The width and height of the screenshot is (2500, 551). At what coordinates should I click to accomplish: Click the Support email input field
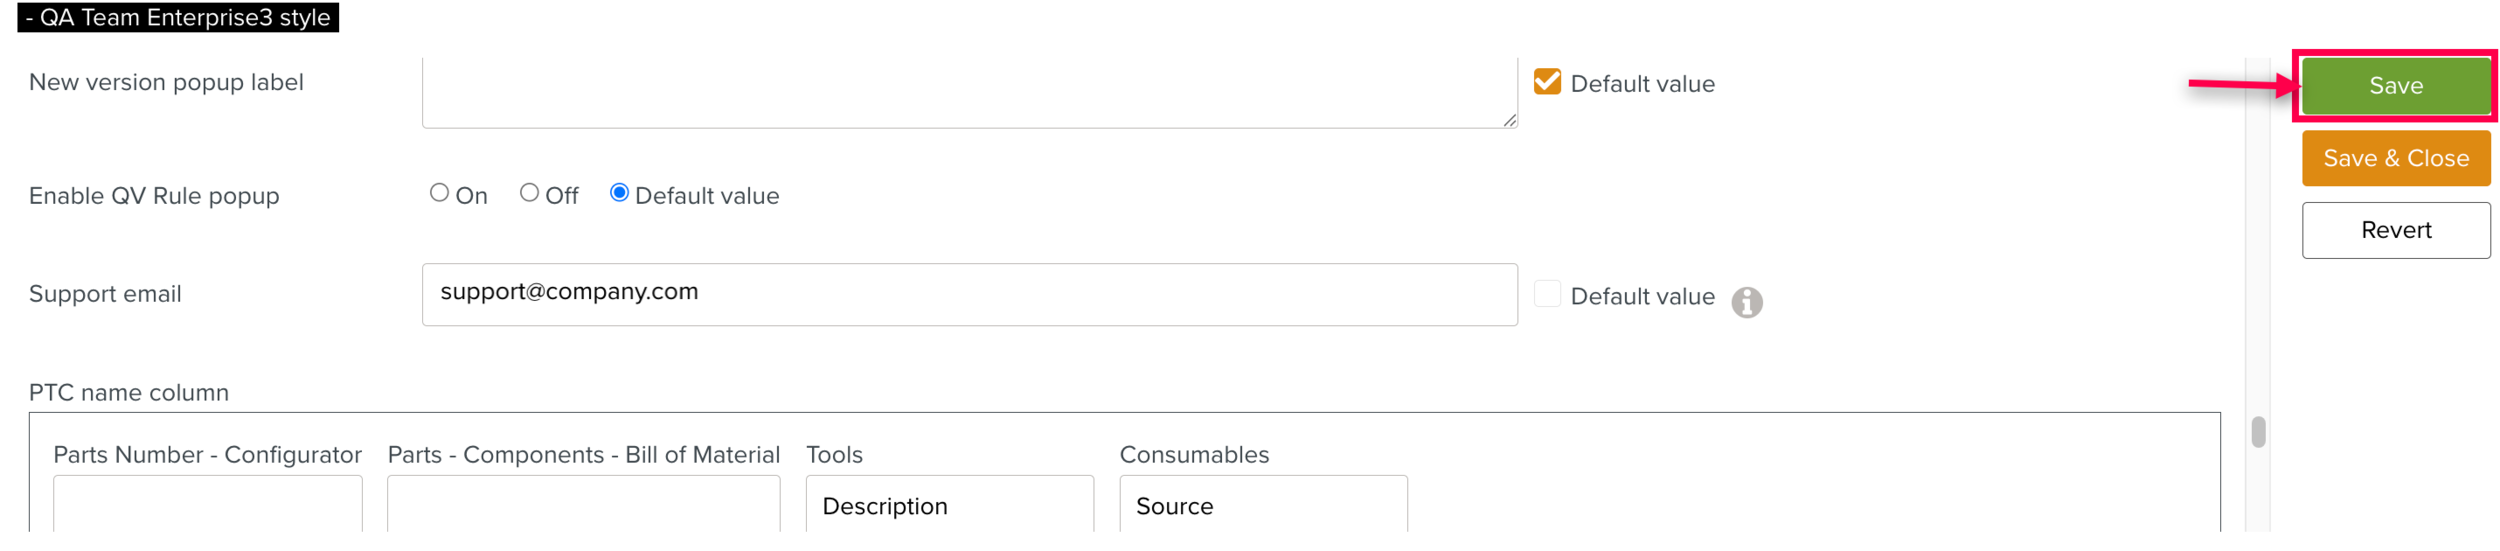968,294
